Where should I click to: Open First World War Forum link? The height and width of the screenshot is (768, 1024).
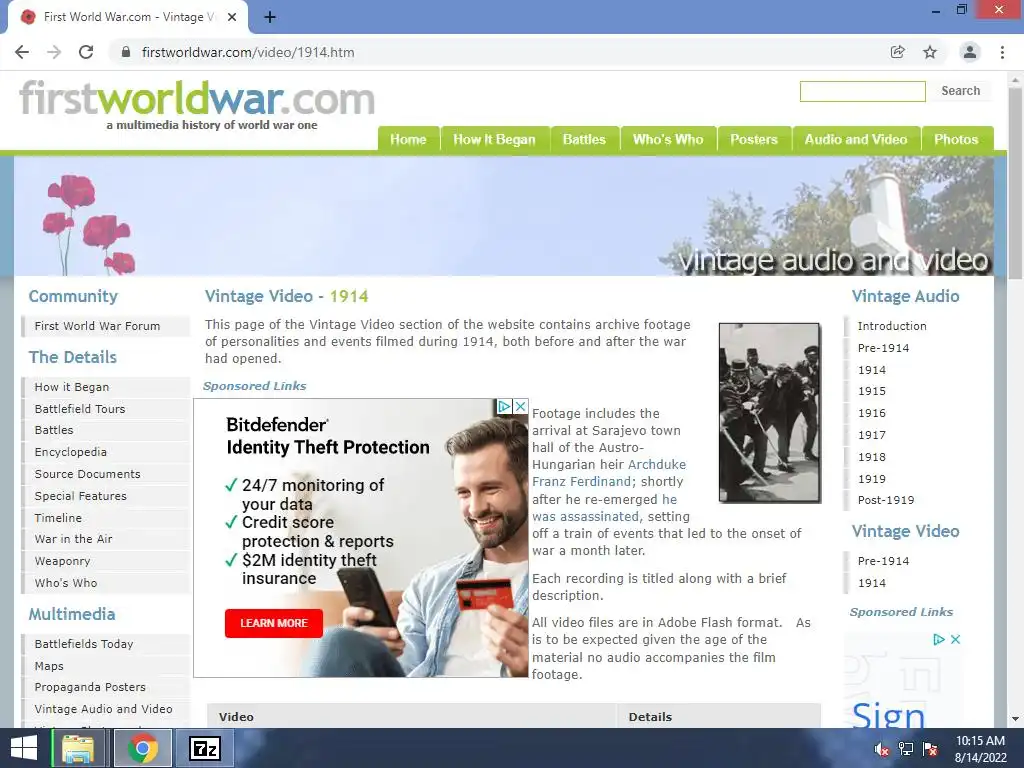(97, 326)
